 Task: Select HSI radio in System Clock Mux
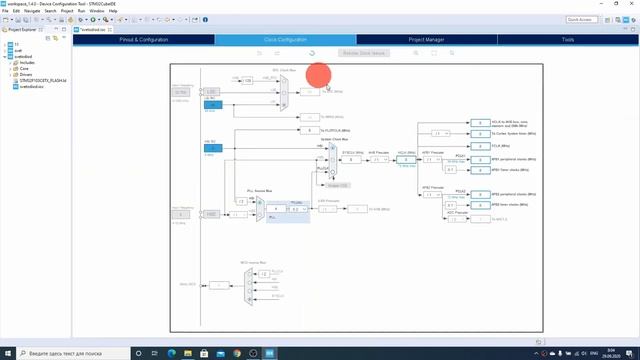coord(333,148)
